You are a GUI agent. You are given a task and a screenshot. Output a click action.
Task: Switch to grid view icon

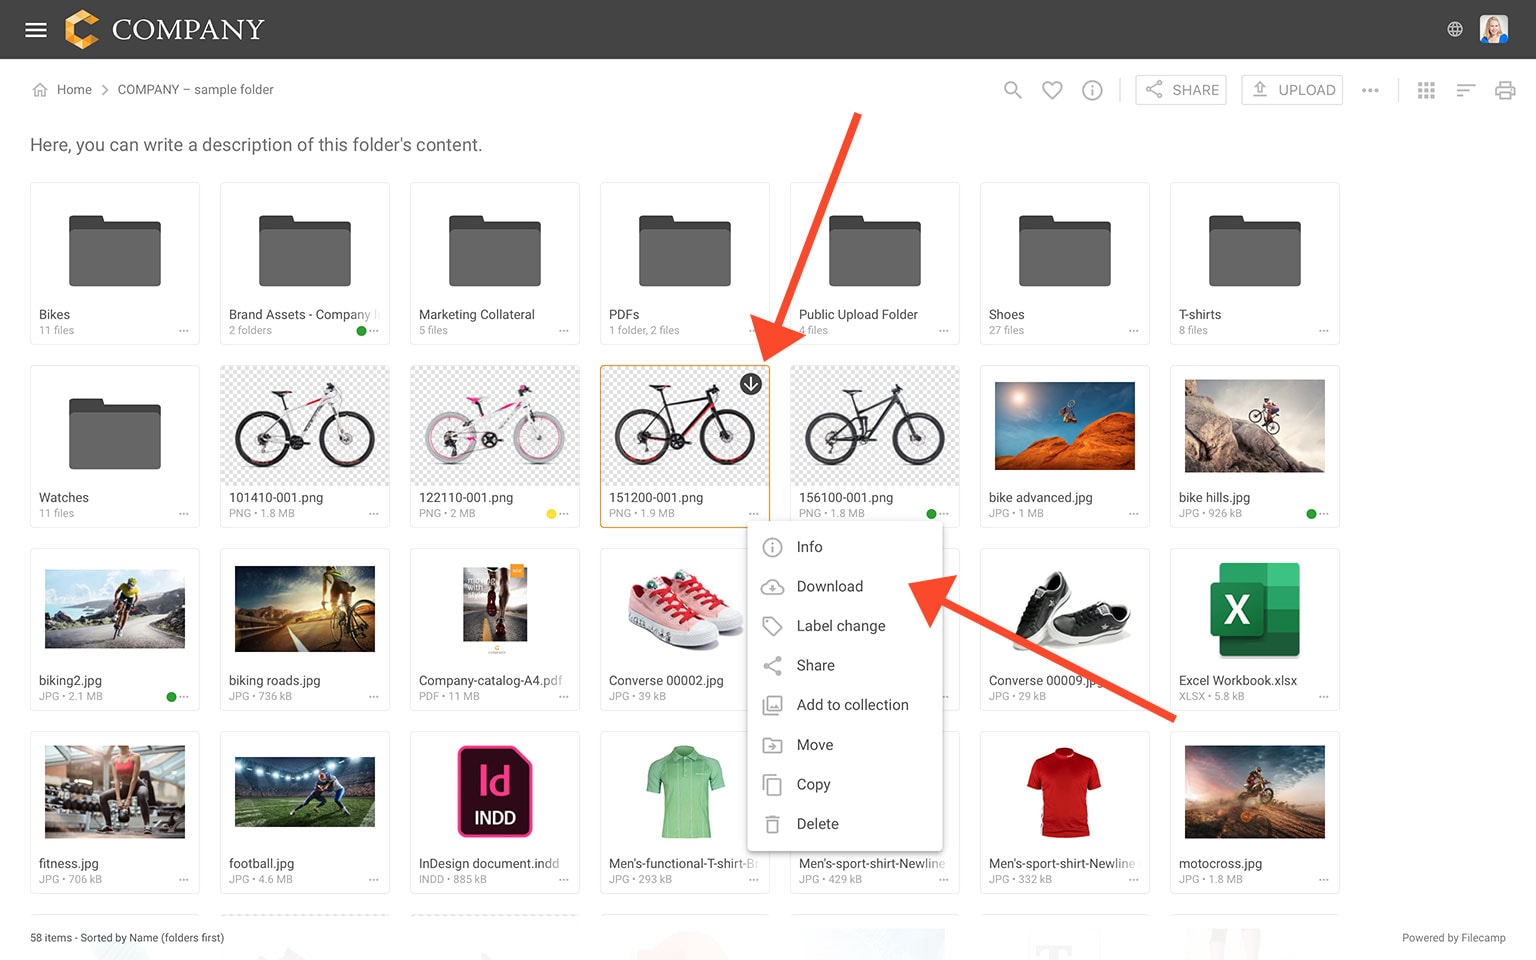pyautogui.click(x=1426, y=90)
